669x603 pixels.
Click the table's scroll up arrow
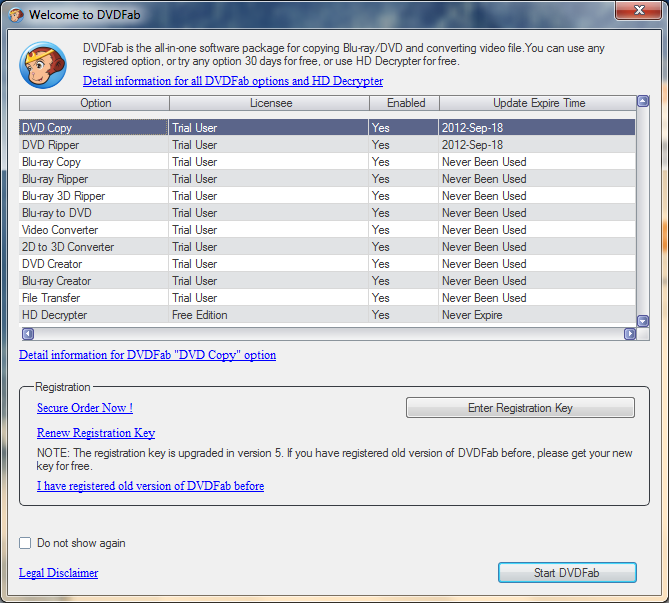tap(643, 101)
